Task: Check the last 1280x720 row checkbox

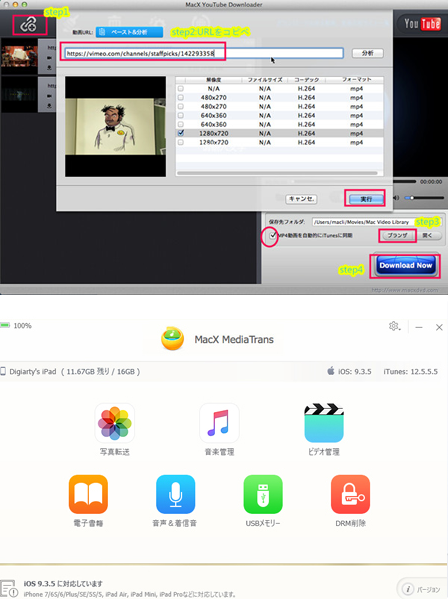Action: [181, 142]
